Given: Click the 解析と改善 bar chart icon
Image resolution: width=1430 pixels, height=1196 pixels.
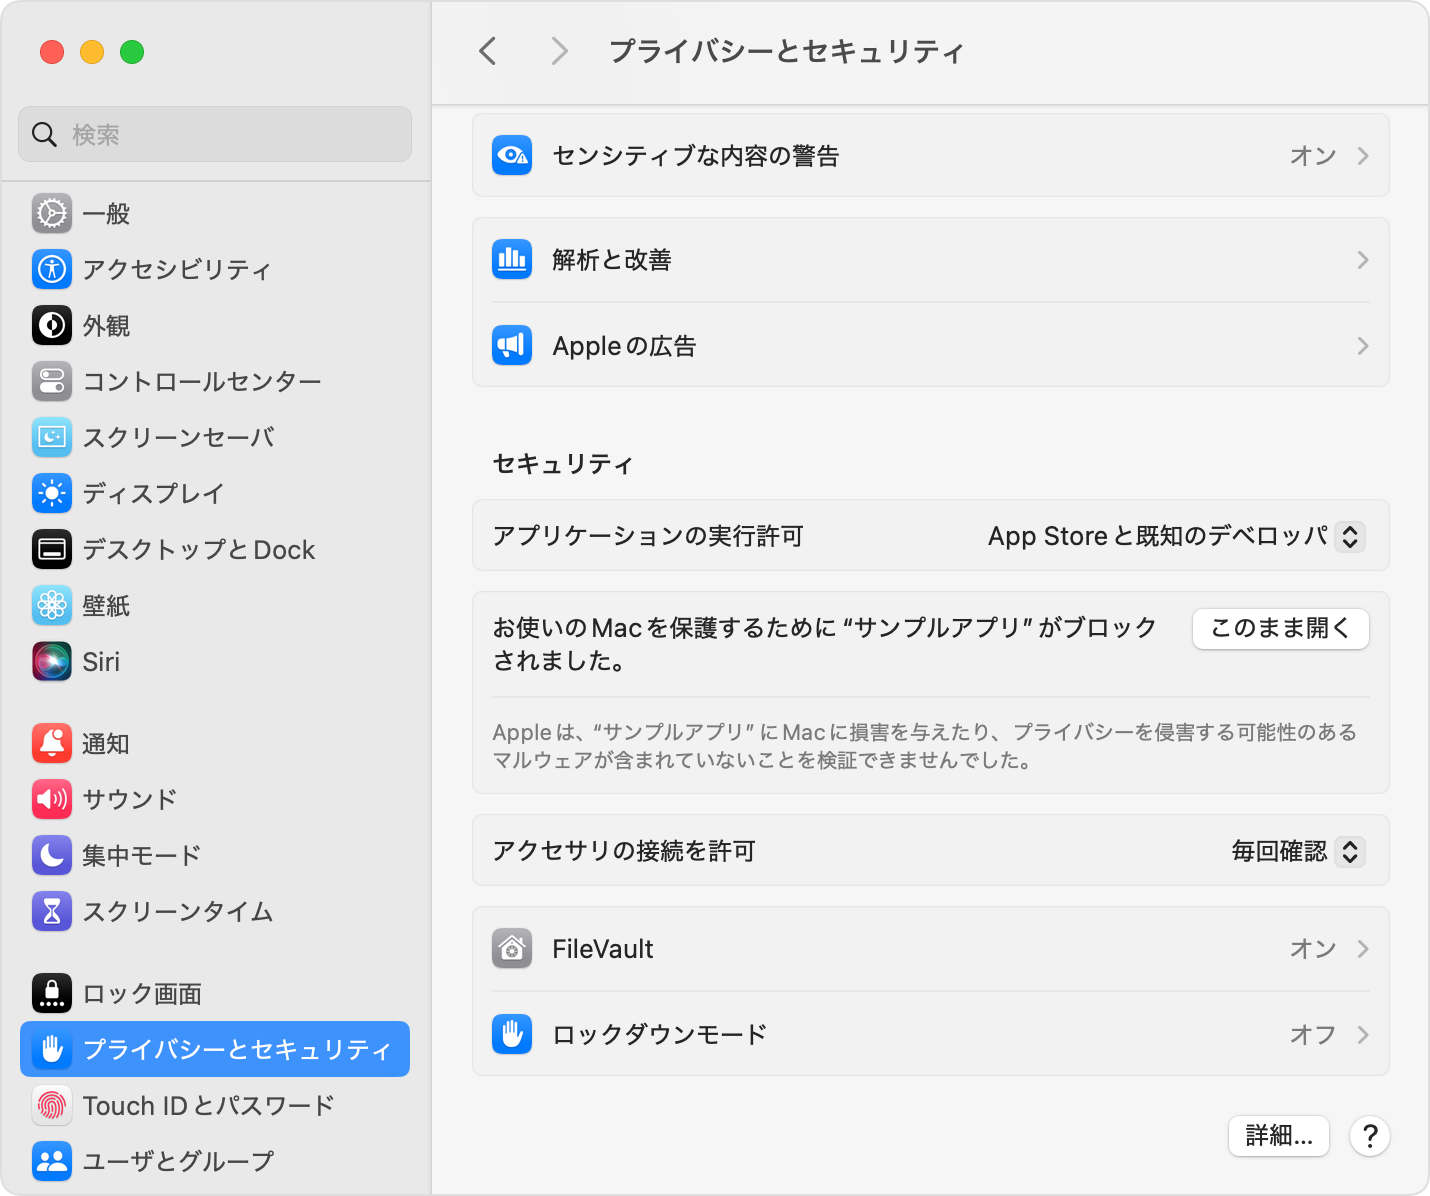Looking at the screenshot, I should coord(511,259).
